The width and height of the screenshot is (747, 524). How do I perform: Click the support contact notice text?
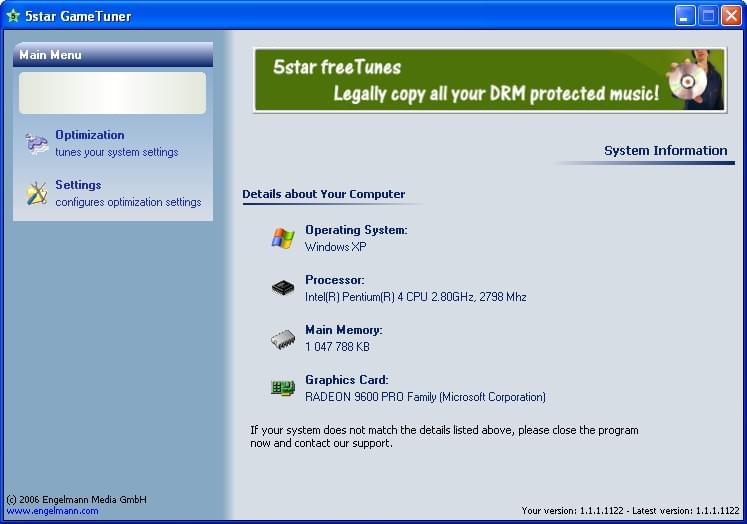(444, 436)
